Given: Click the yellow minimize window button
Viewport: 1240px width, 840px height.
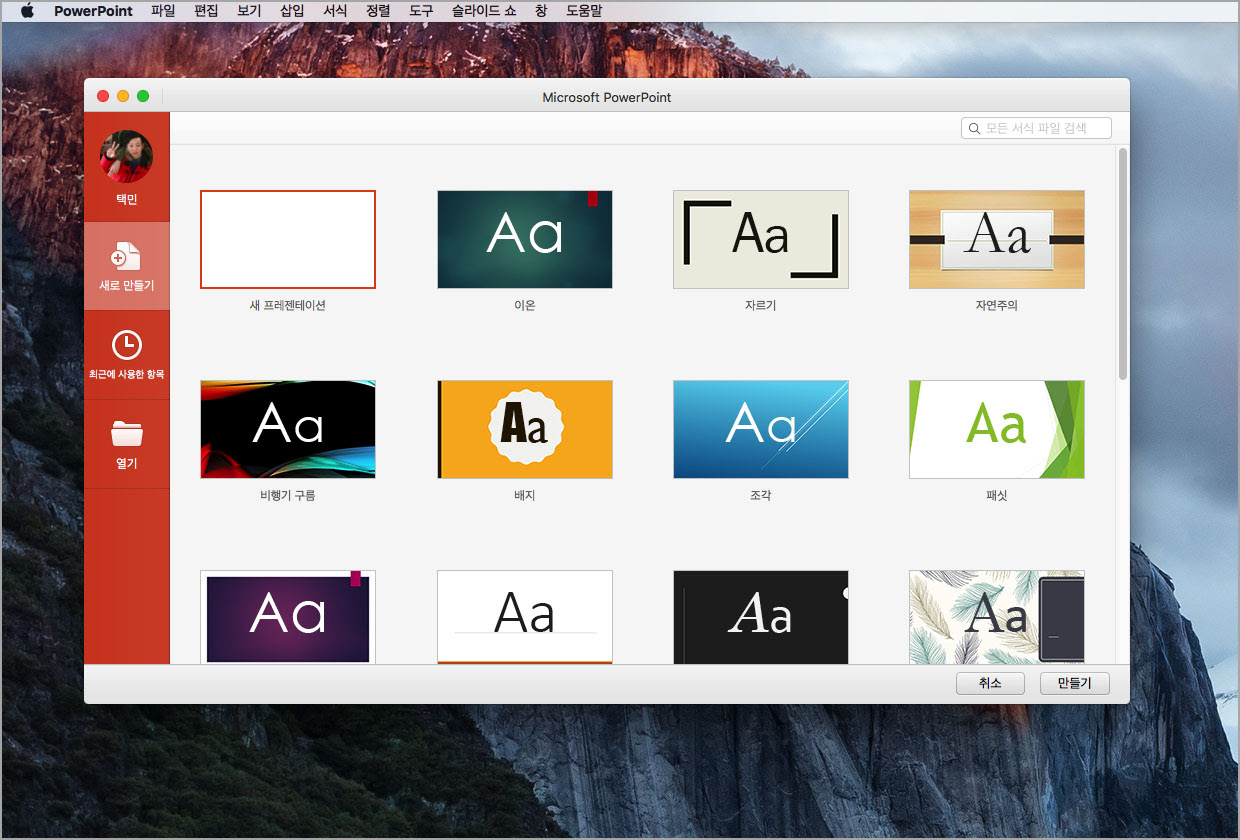Looking at the screenshot, I should (x=123, y=96).
